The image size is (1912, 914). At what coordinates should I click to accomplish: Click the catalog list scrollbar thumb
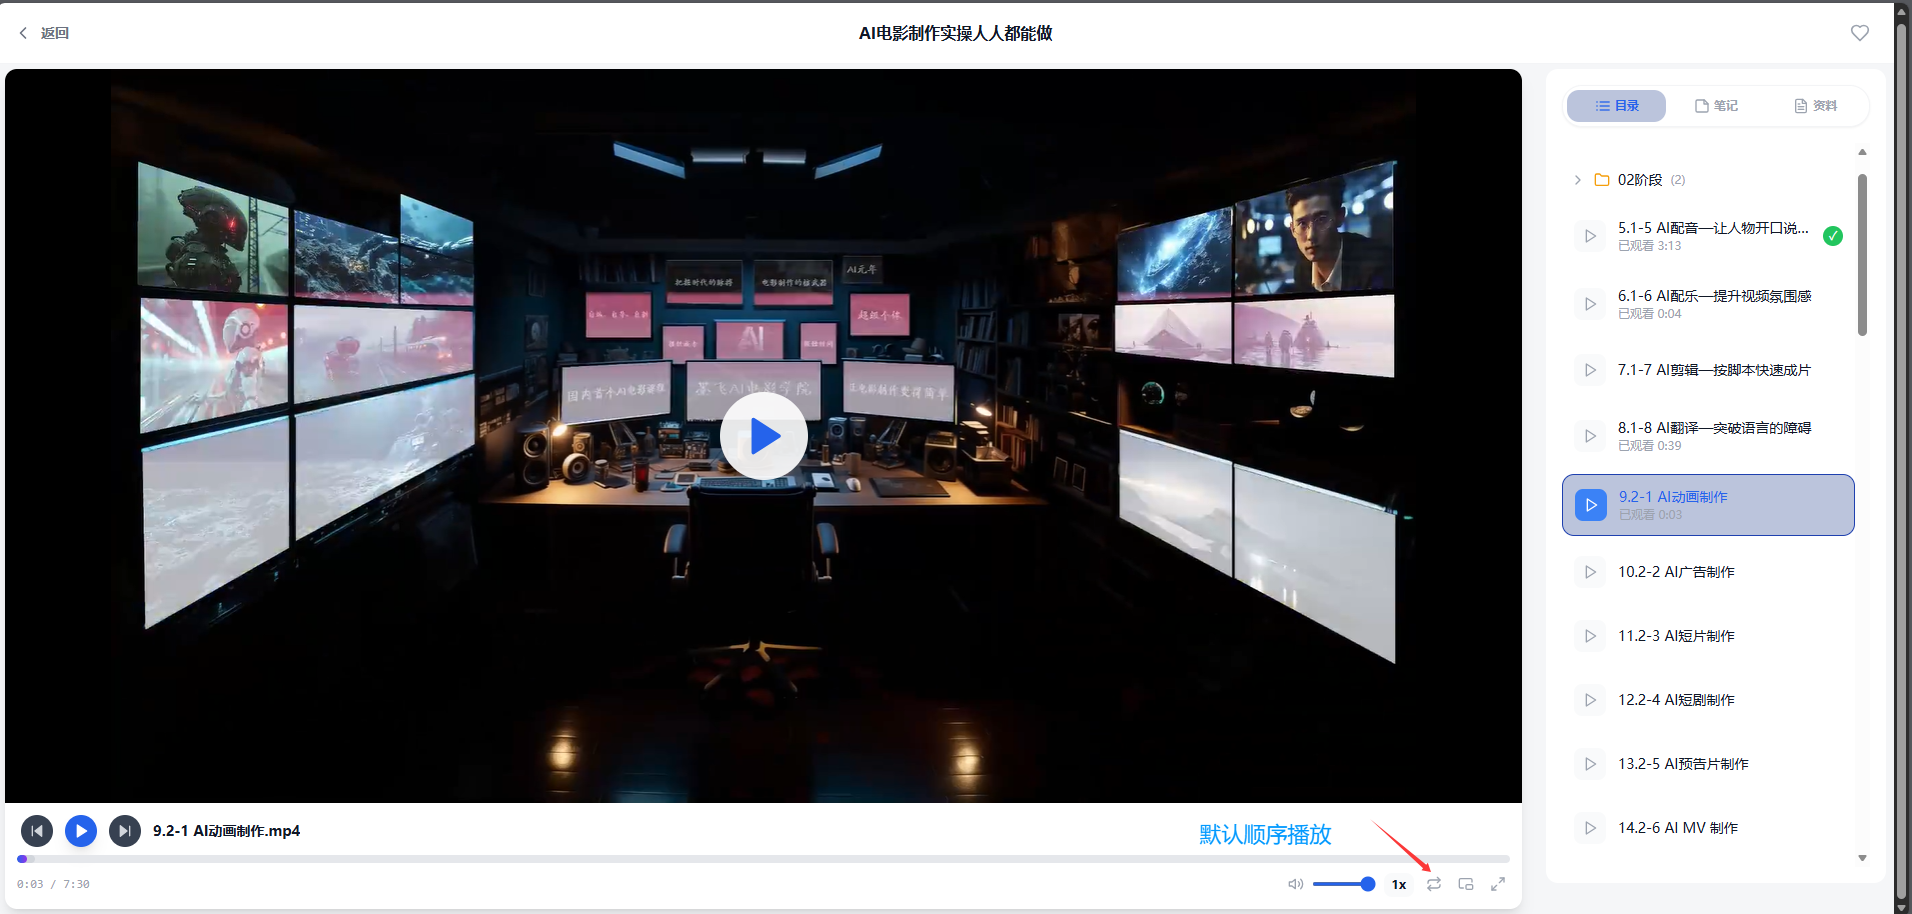click(1862, 255)
